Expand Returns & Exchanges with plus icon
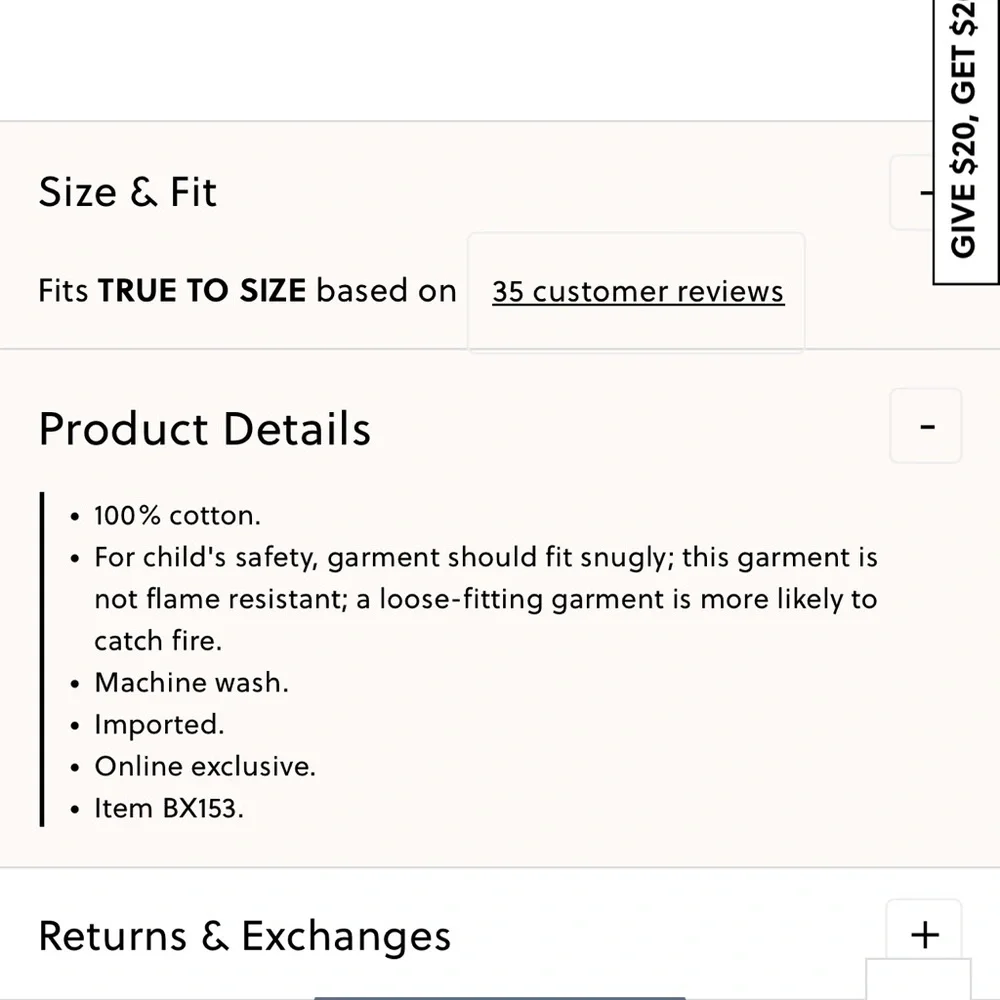Image resolution: width=1000 pixels, height=1000 pixels. [x=924, y=935]
